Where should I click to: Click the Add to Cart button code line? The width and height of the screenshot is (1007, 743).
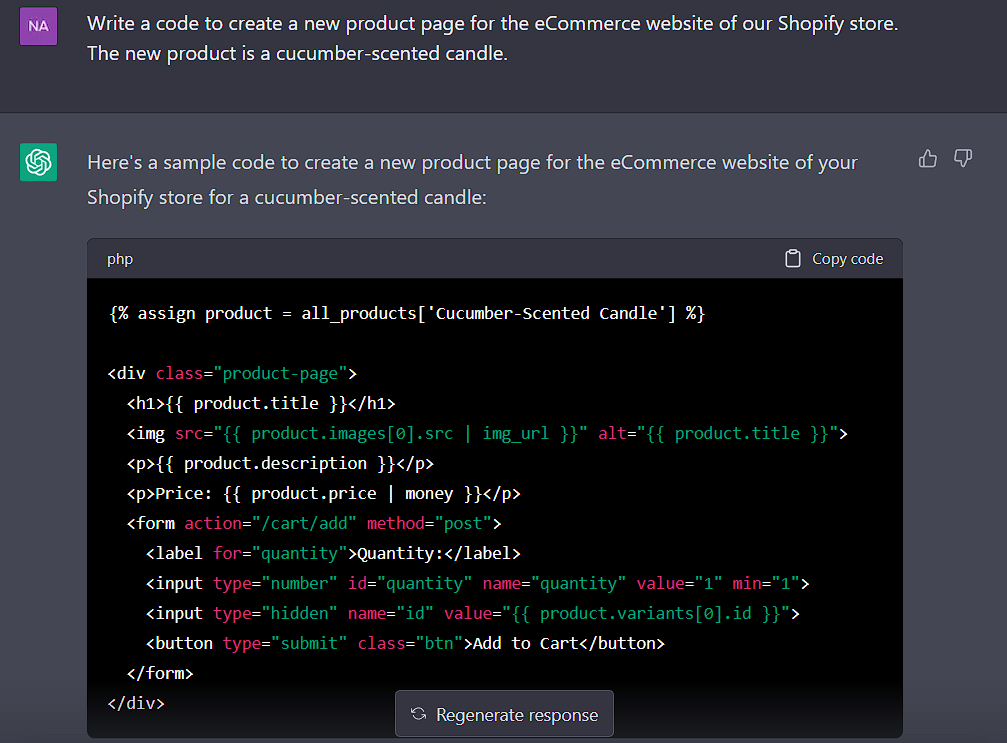[x=406, y=643]
